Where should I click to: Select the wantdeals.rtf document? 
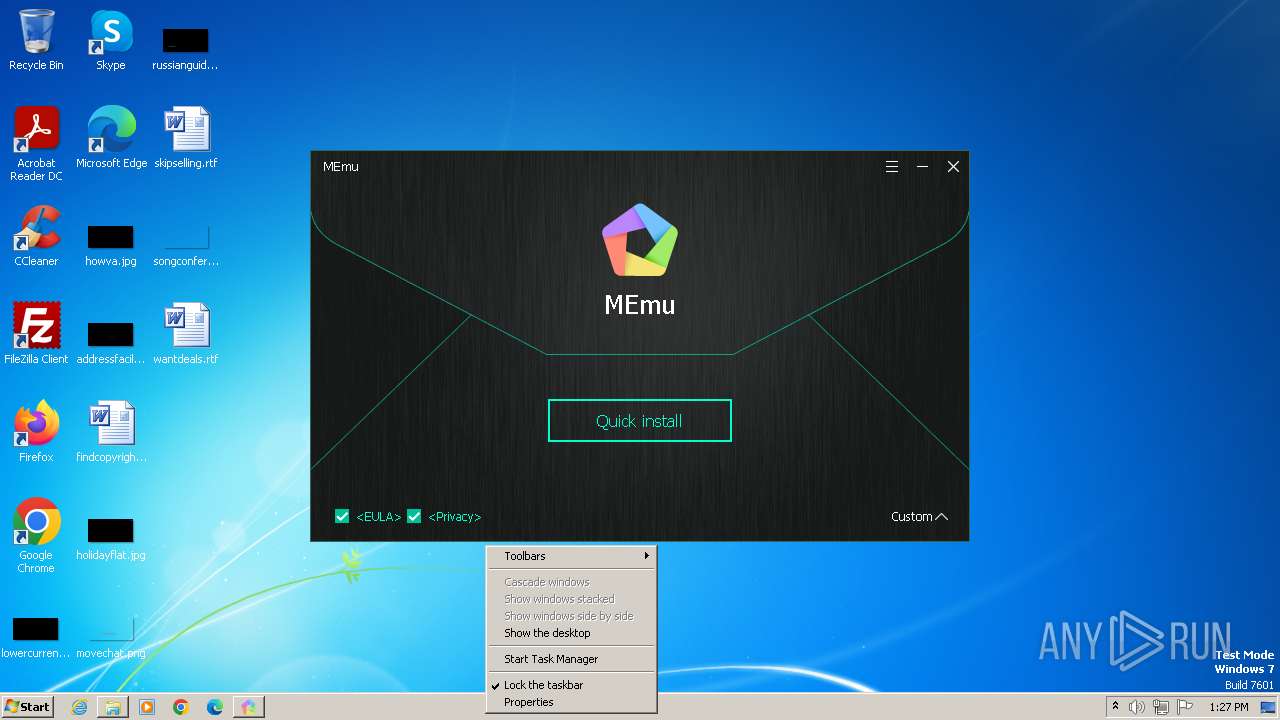tap(186, 335)
